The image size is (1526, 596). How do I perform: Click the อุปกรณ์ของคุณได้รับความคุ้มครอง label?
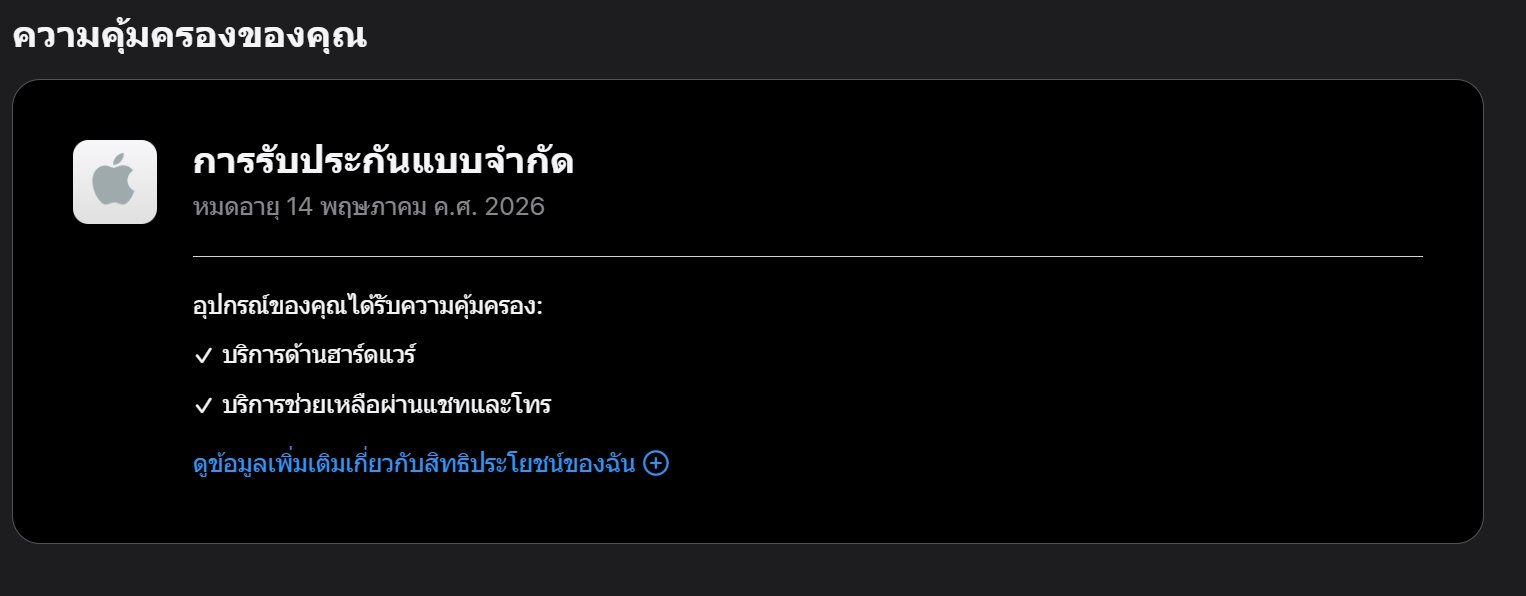click(x=367, y=306)
